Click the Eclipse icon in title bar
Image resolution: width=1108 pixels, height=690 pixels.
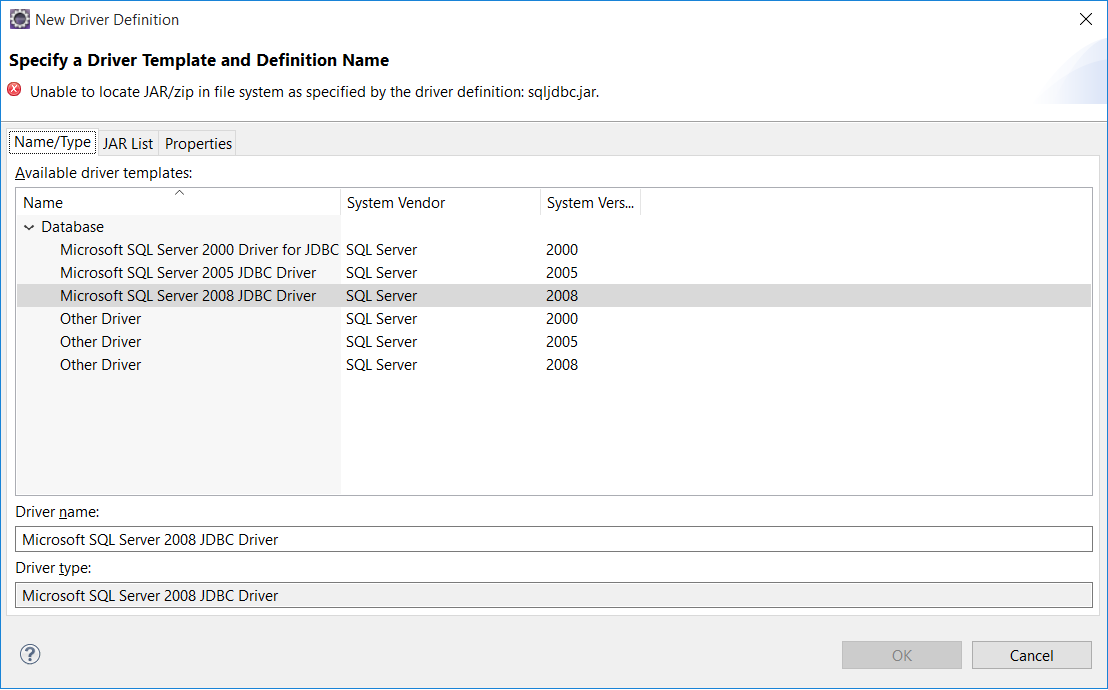pos(20,19)
